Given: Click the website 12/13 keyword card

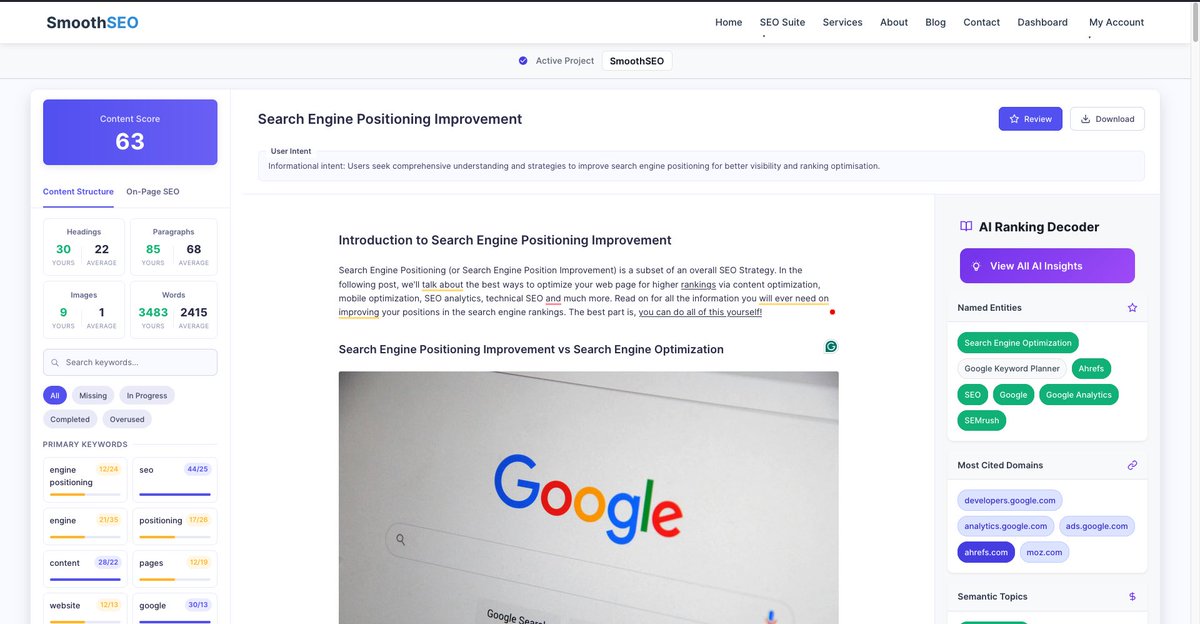Looking at the screenshot, I should pyautogui.click(x=85, y=608).
